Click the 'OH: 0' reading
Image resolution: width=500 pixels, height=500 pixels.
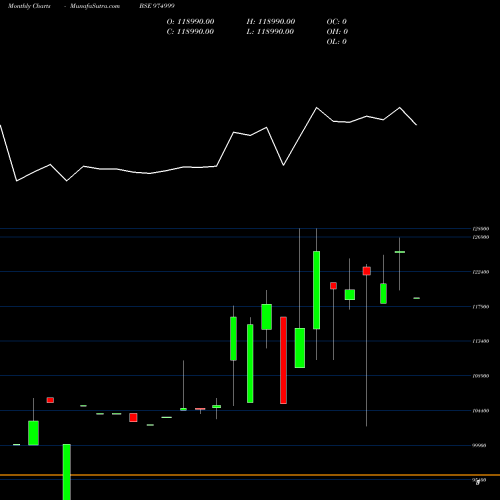pos(337,32)
